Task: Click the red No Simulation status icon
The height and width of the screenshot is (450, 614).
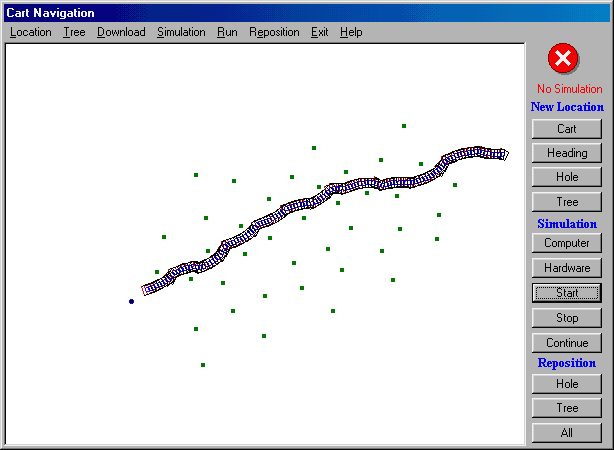Action: coord(563,58)
